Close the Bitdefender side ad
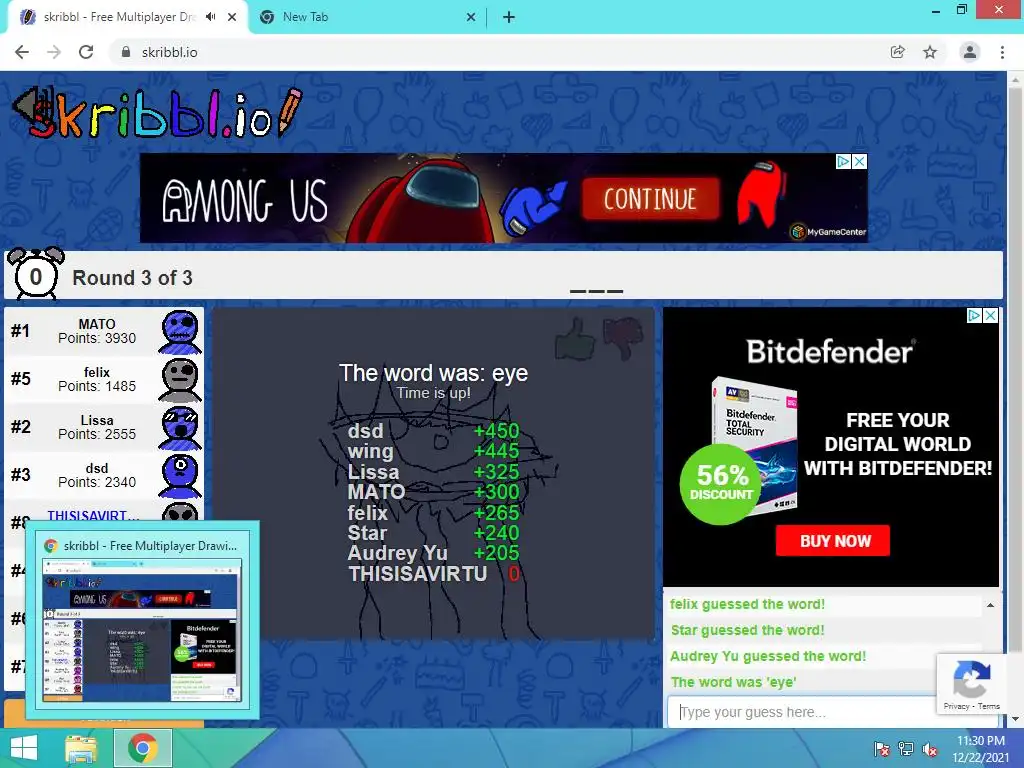 point(991,315)
